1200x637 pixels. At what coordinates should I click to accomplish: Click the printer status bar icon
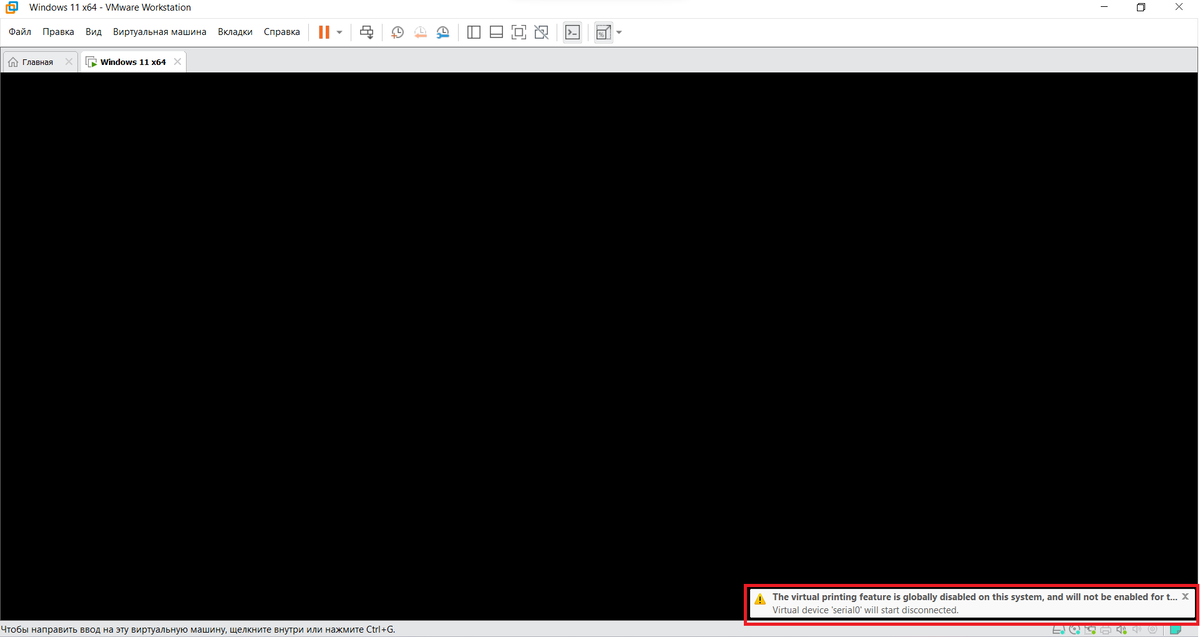(x=1105, y=630)
